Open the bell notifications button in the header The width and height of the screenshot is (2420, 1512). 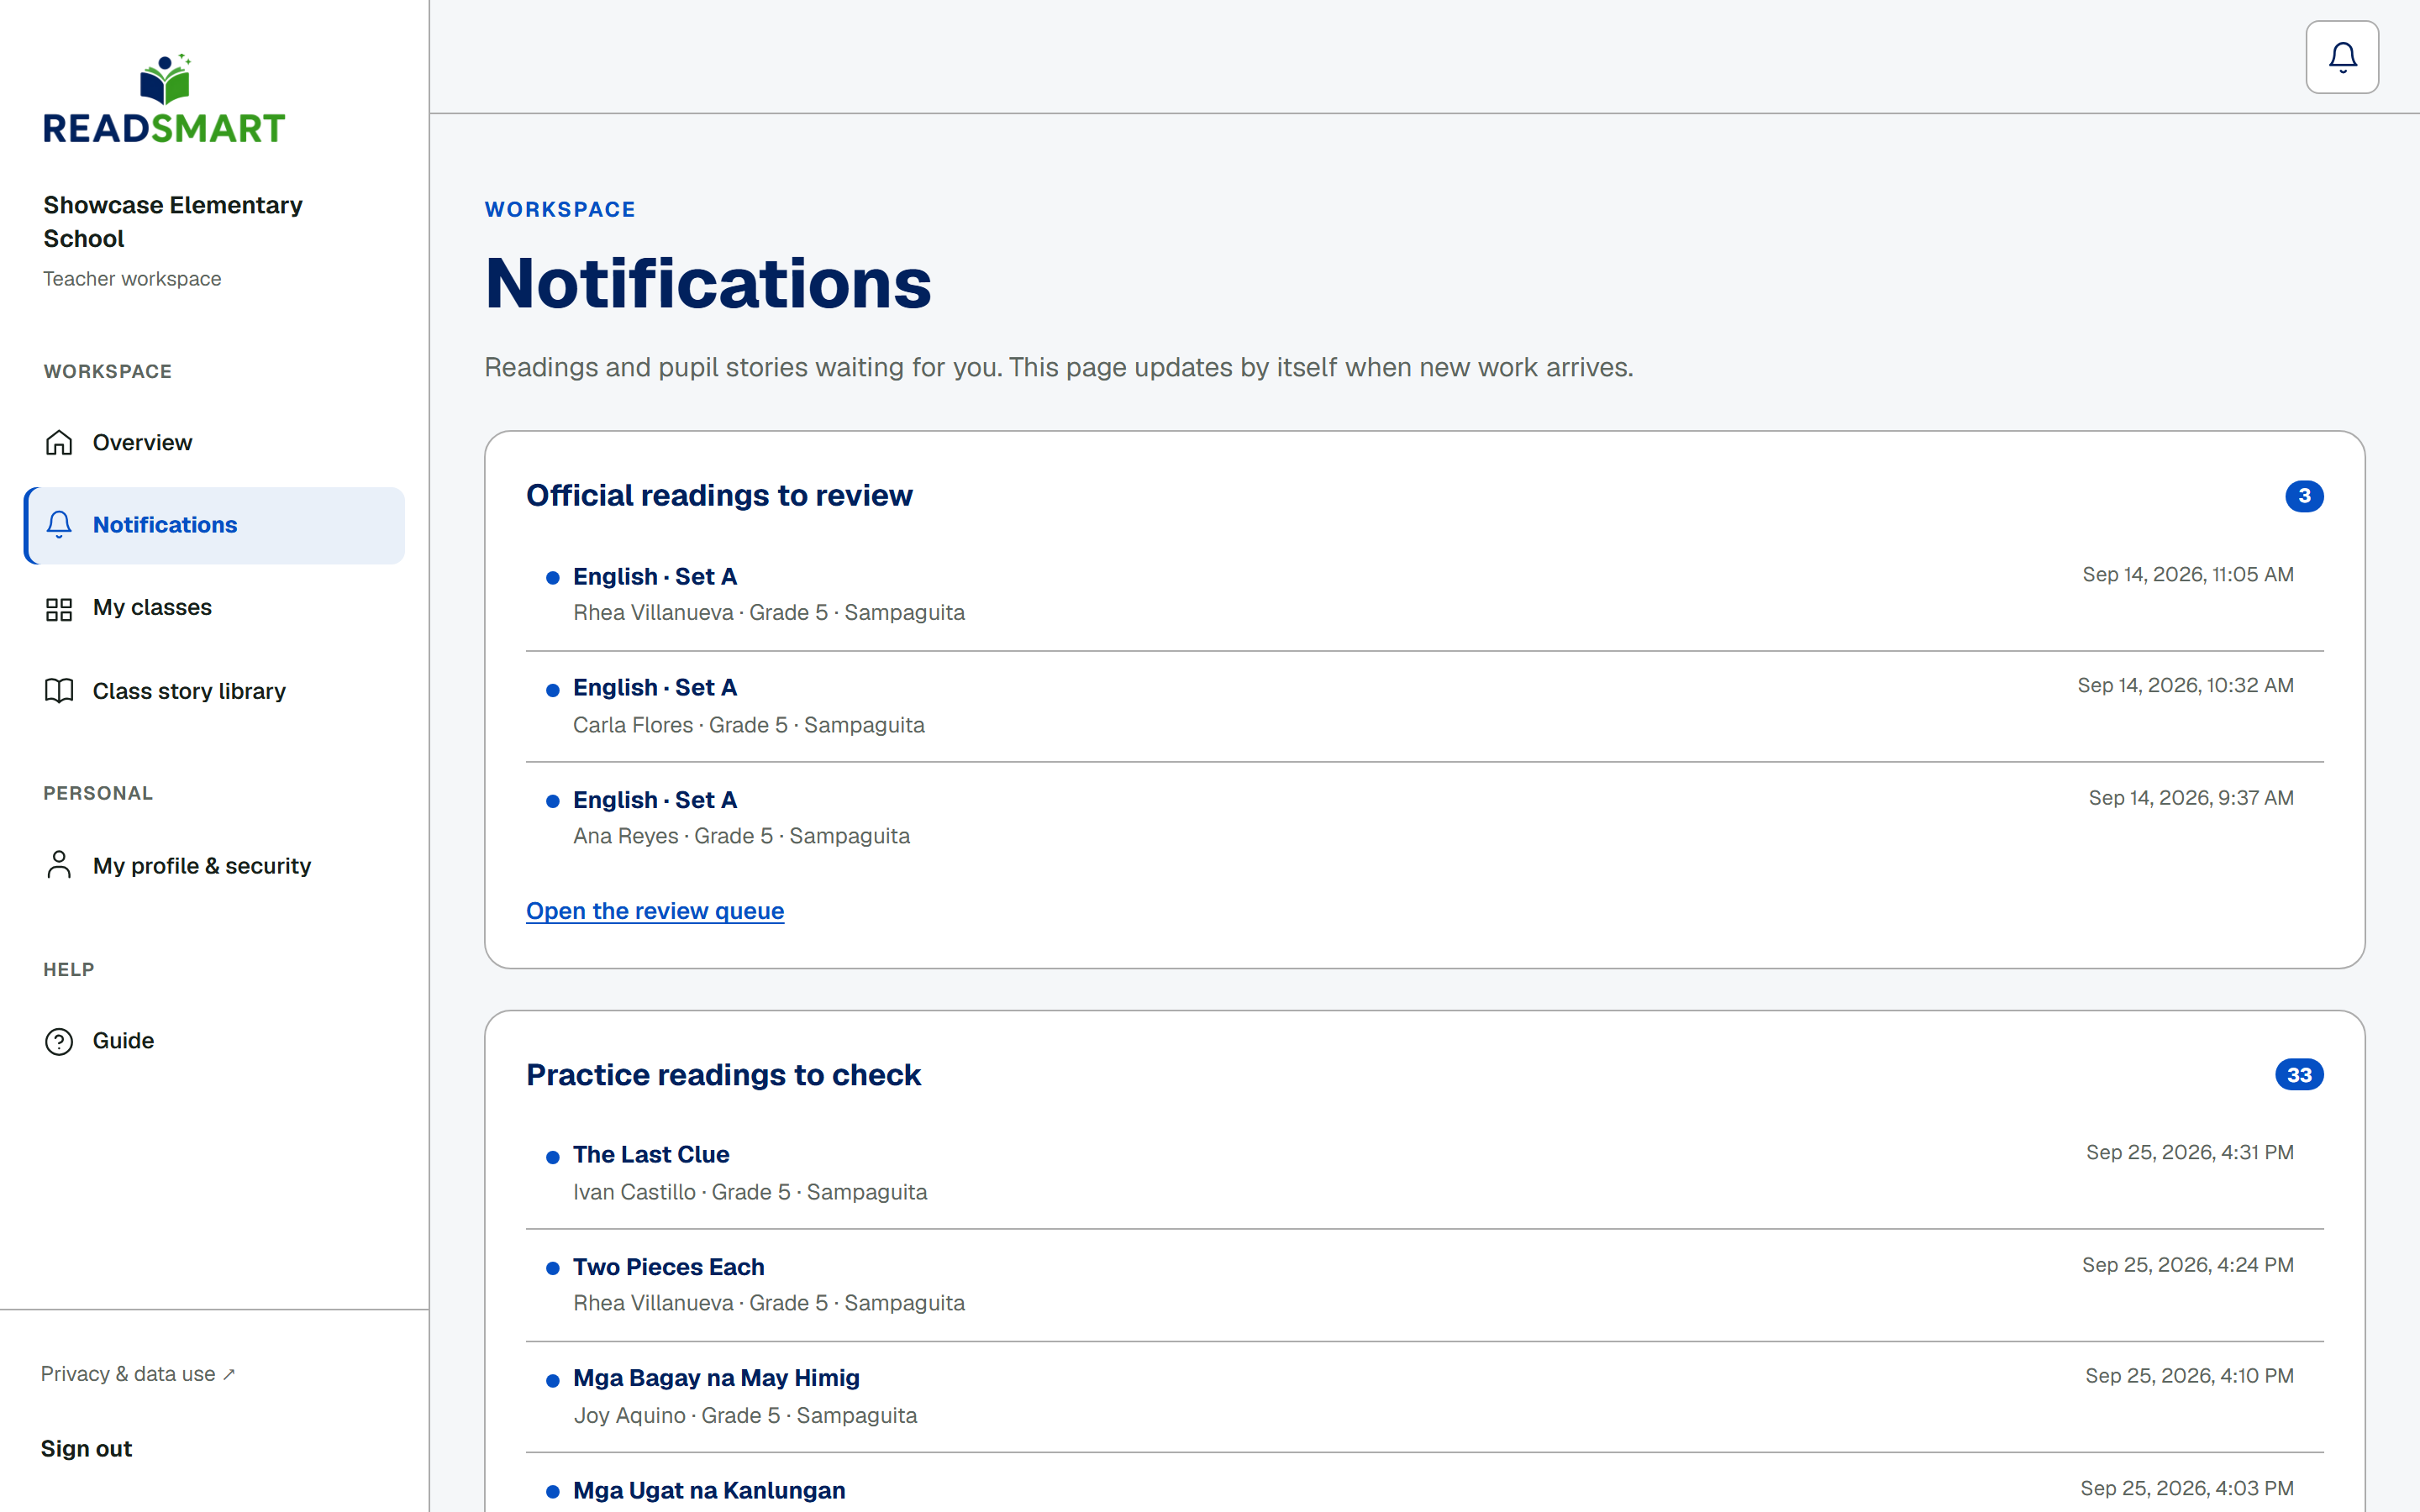pos(2342,57)
